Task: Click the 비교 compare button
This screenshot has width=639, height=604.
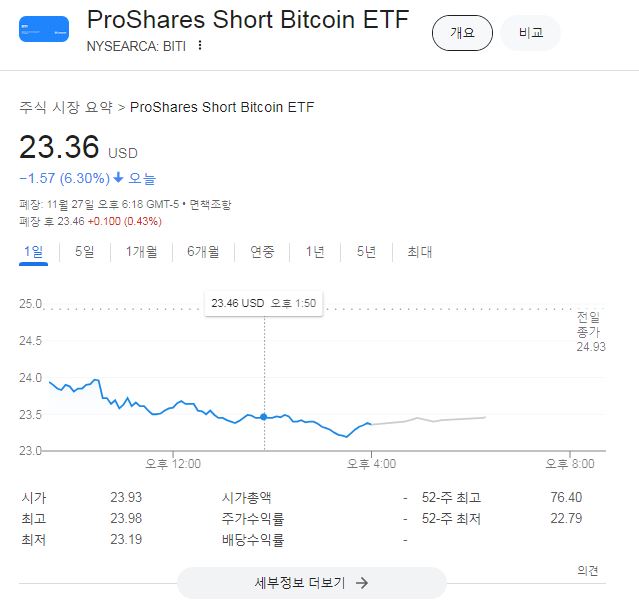Action: (530, 33)
